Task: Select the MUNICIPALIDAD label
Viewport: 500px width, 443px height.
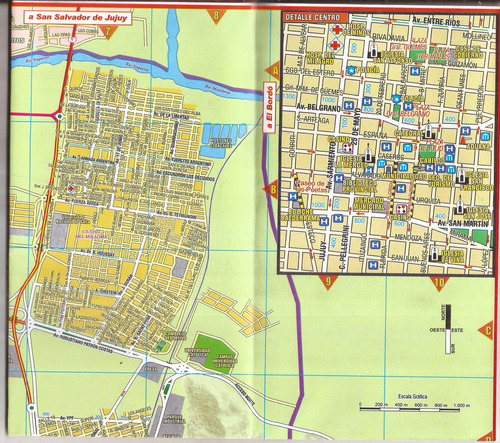Action: coord(404,175)
